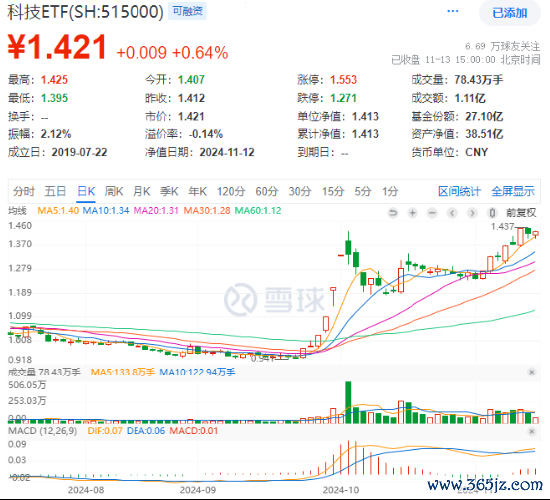550x500 pixels.
Task: Click the DEA:0.06 value label
Action: coord(146,431)
